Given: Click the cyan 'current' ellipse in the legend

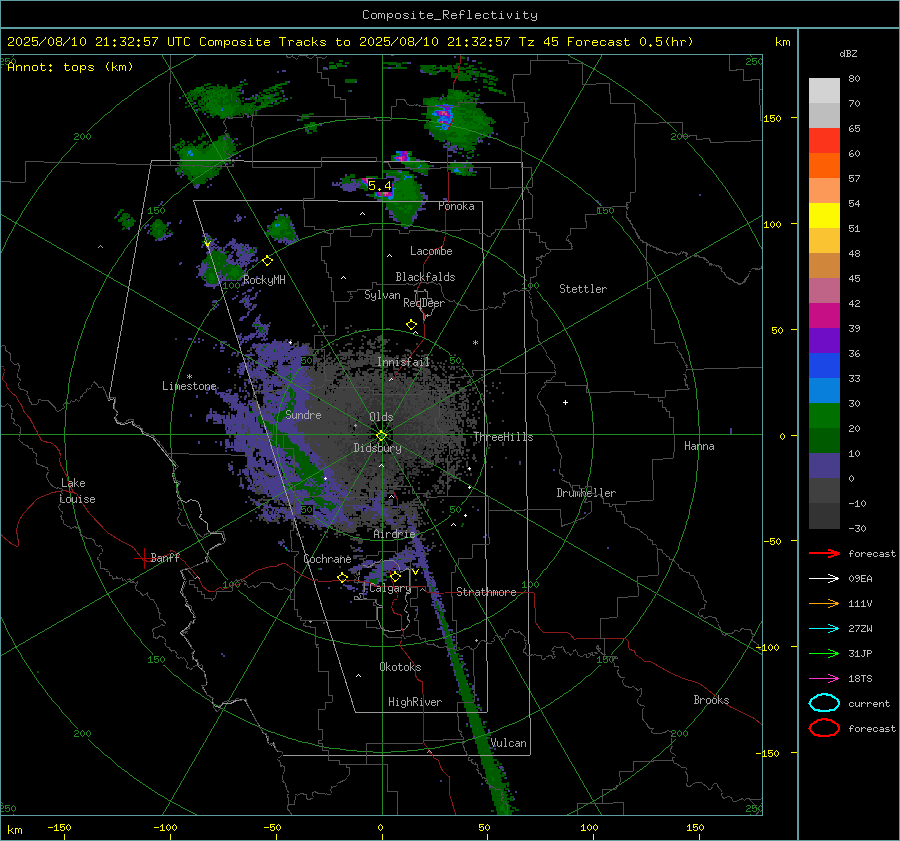Looking at the screenshot, I should (824, 703).
